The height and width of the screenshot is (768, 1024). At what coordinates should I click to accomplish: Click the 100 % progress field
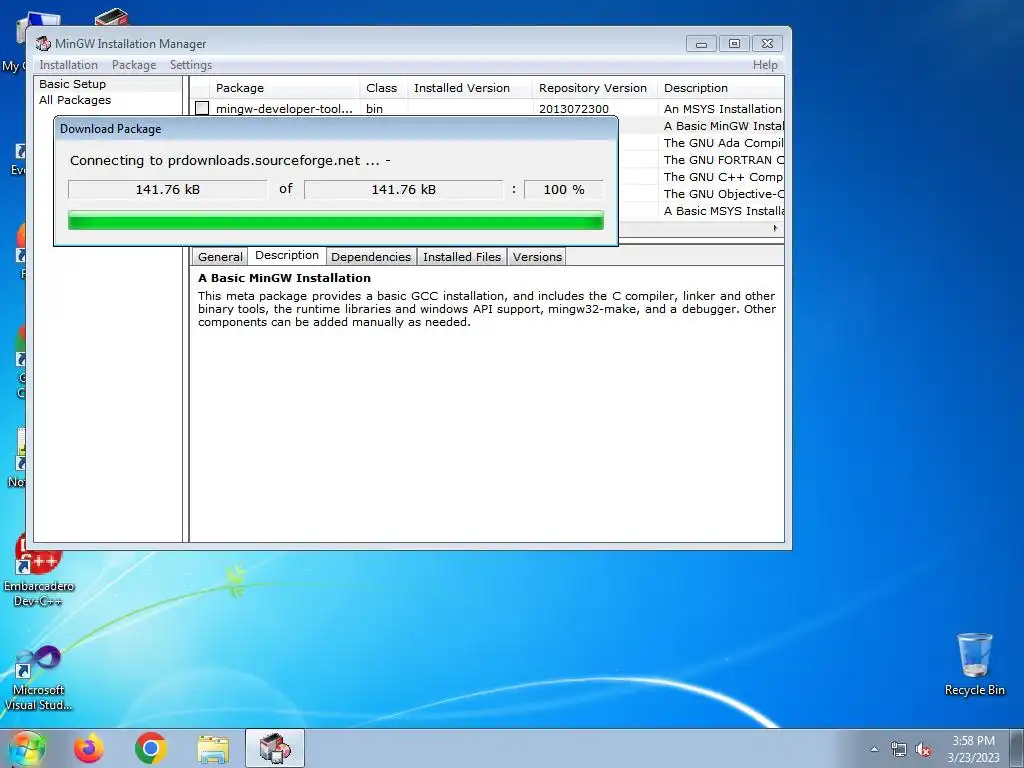click(x=564, y=189)
